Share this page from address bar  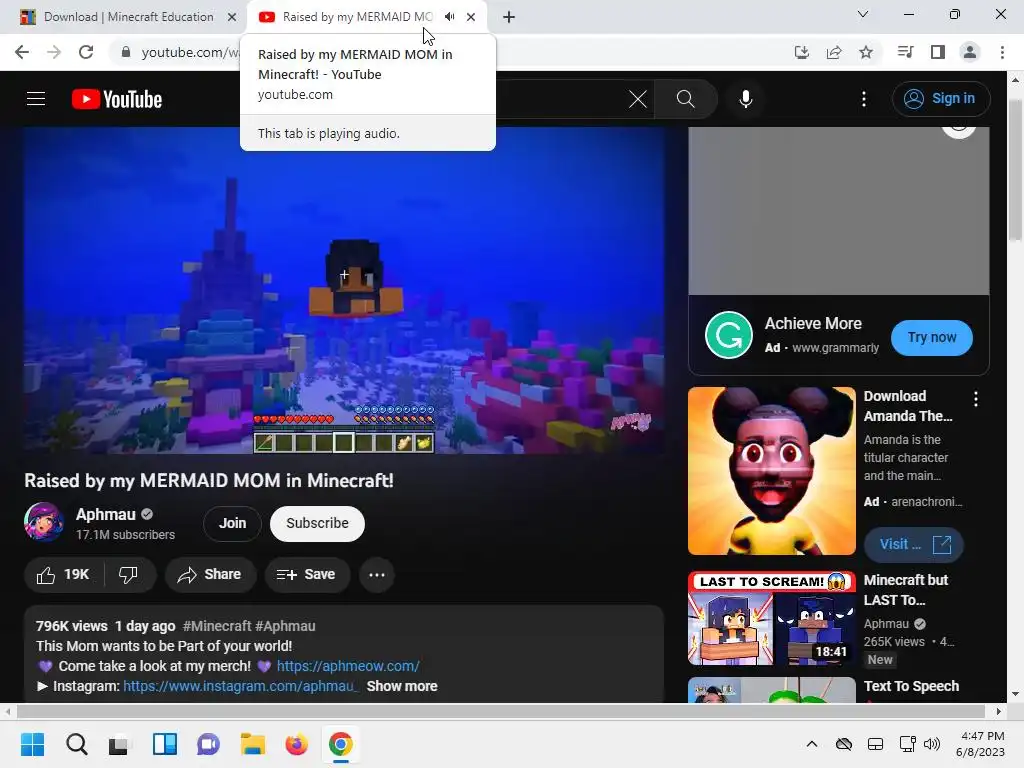click(834, 52)
